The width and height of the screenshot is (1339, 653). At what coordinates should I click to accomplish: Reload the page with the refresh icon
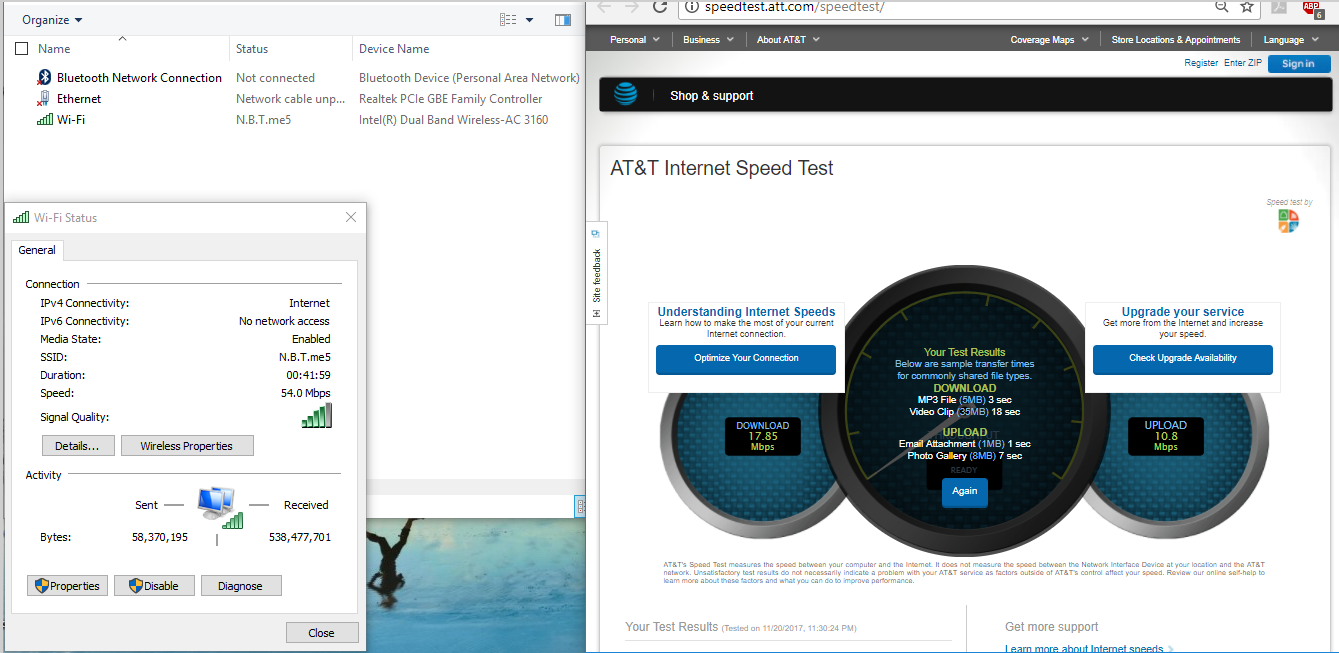pos(660,6)
